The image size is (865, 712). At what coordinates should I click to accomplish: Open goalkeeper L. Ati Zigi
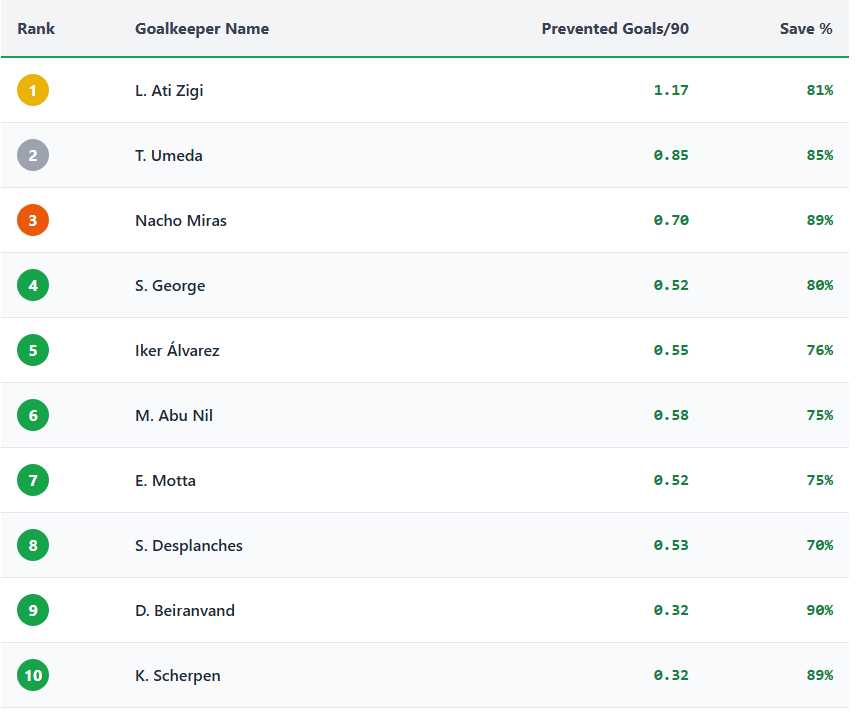click(x=169, y=91)
